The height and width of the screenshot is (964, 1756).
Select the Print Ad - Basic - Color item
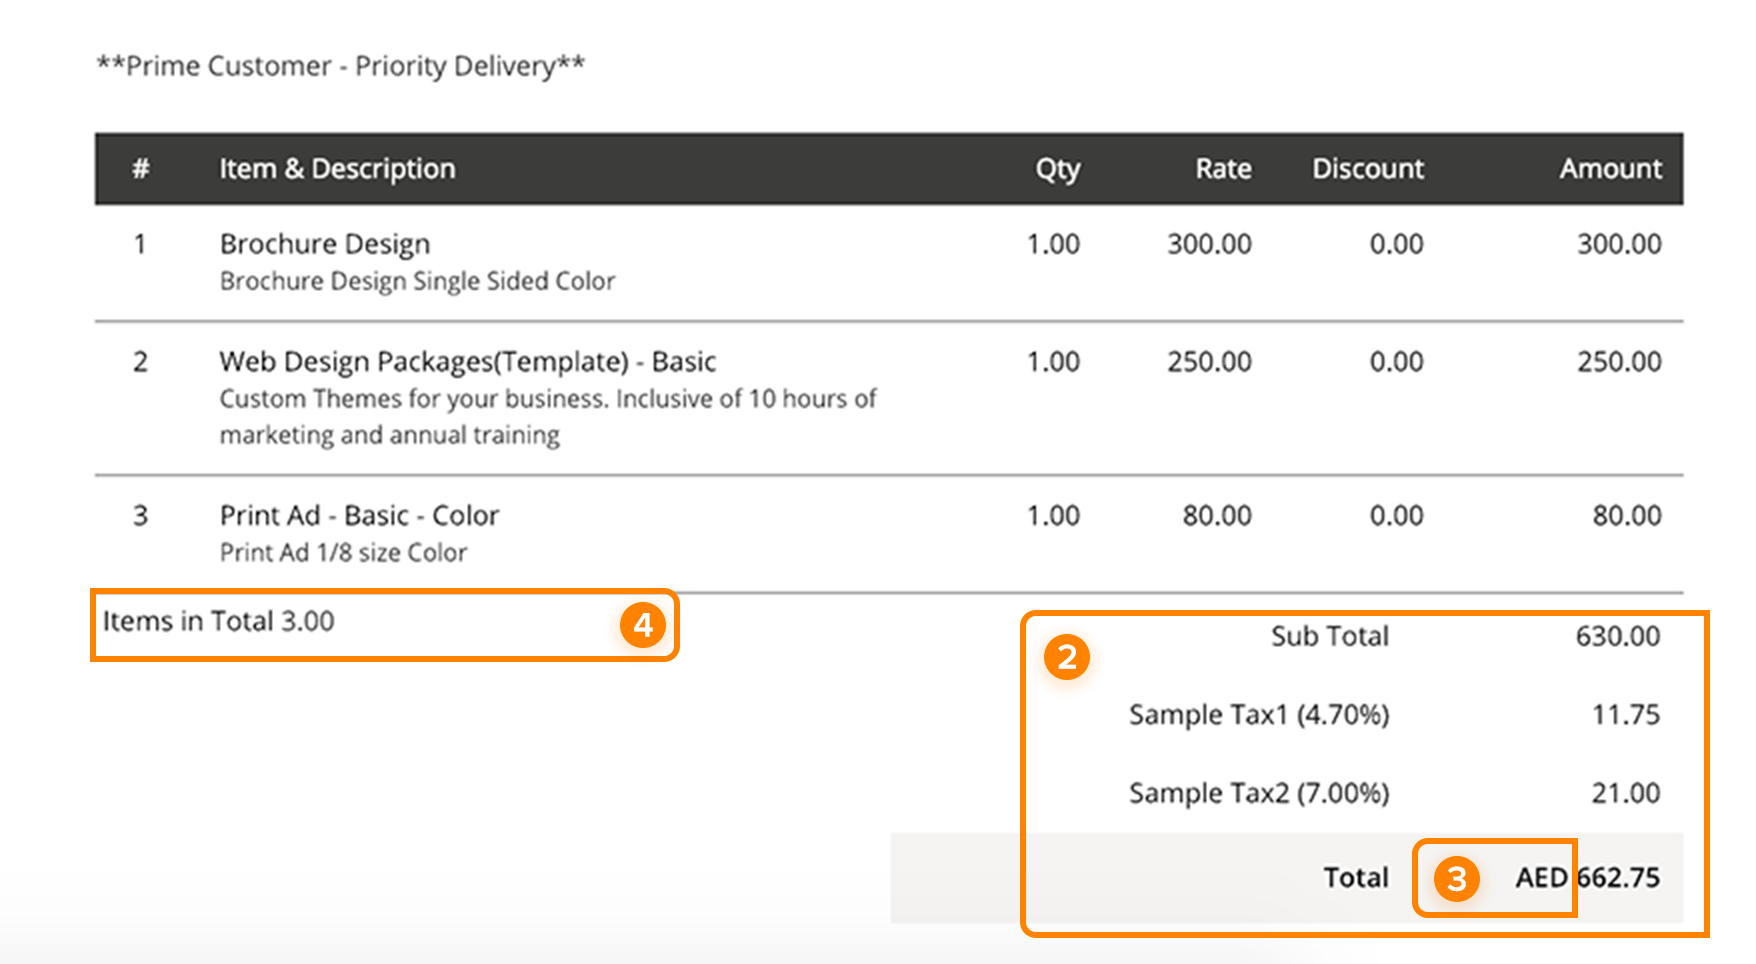359,516
